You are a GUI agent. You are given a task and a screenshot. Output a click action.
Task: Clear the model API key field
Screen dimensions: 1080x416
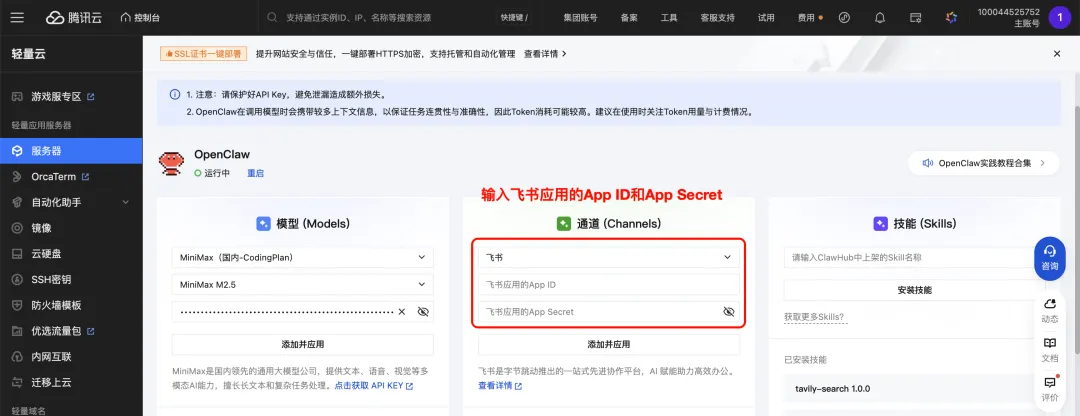click(x=402, y=311)
